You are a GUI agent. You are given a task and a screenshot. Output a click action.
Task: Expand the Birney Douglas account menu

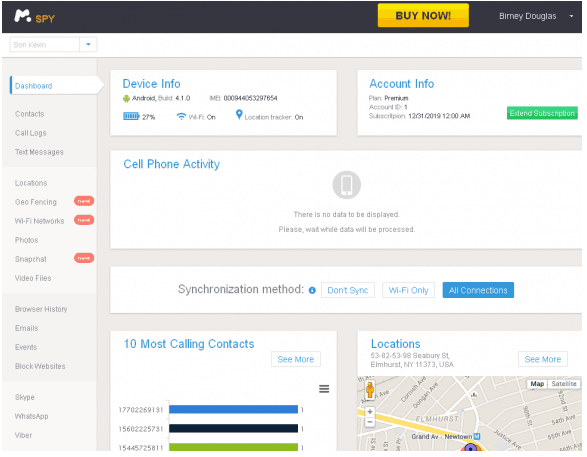571,16
